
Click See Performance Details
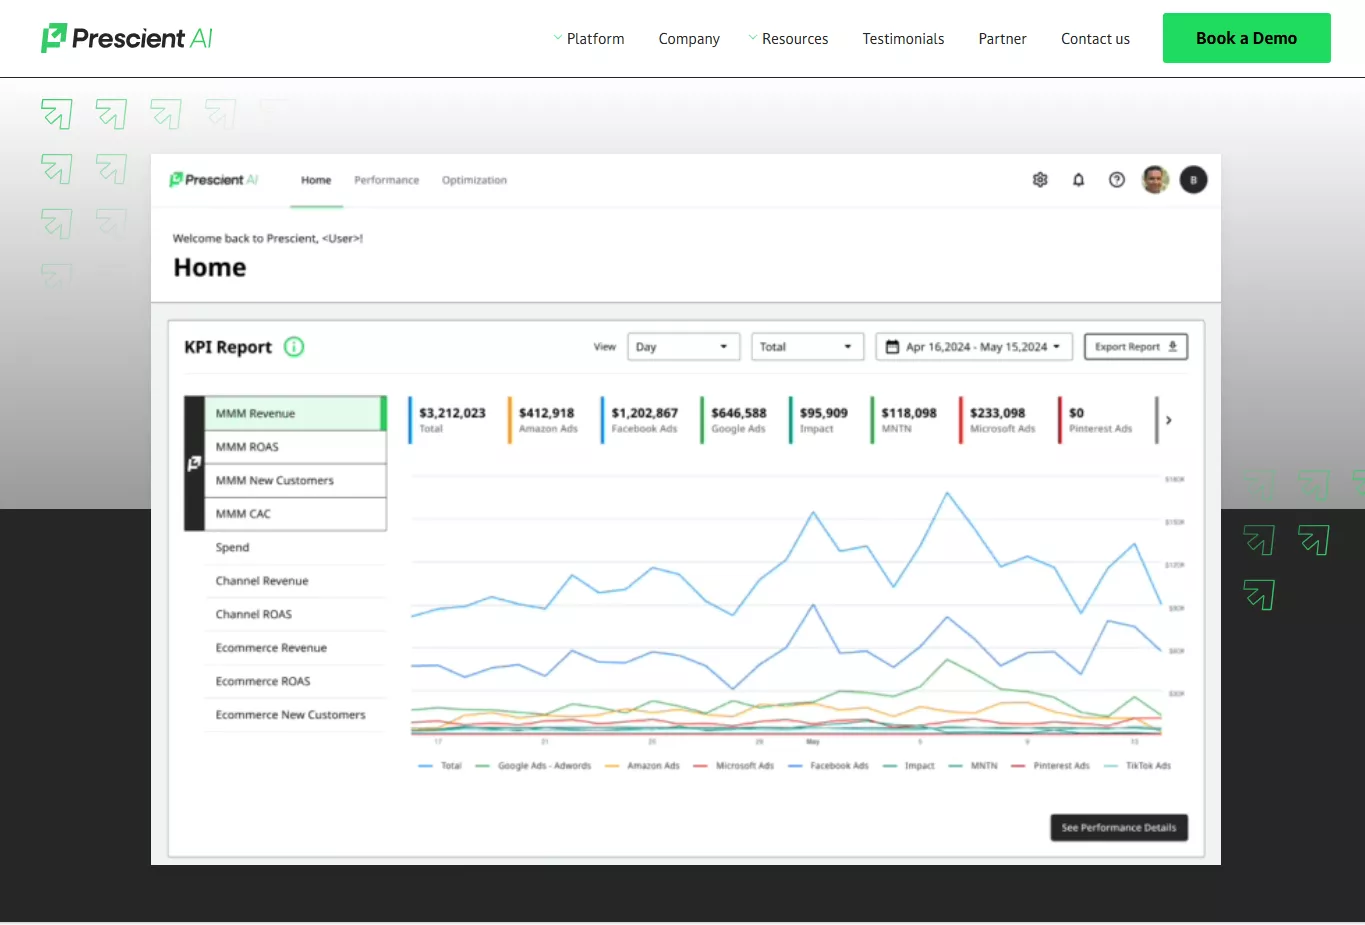click(1118, 827)
